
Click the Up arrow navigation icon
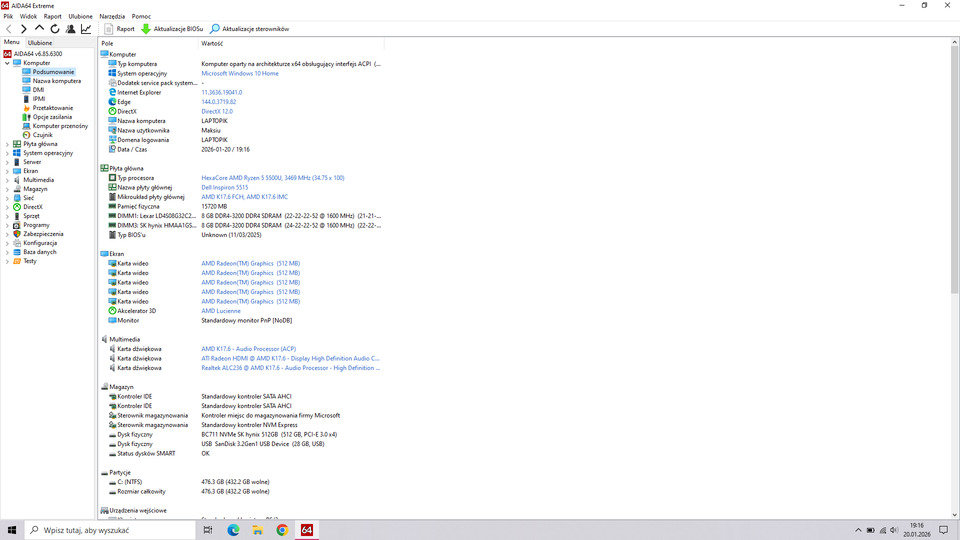40,29
